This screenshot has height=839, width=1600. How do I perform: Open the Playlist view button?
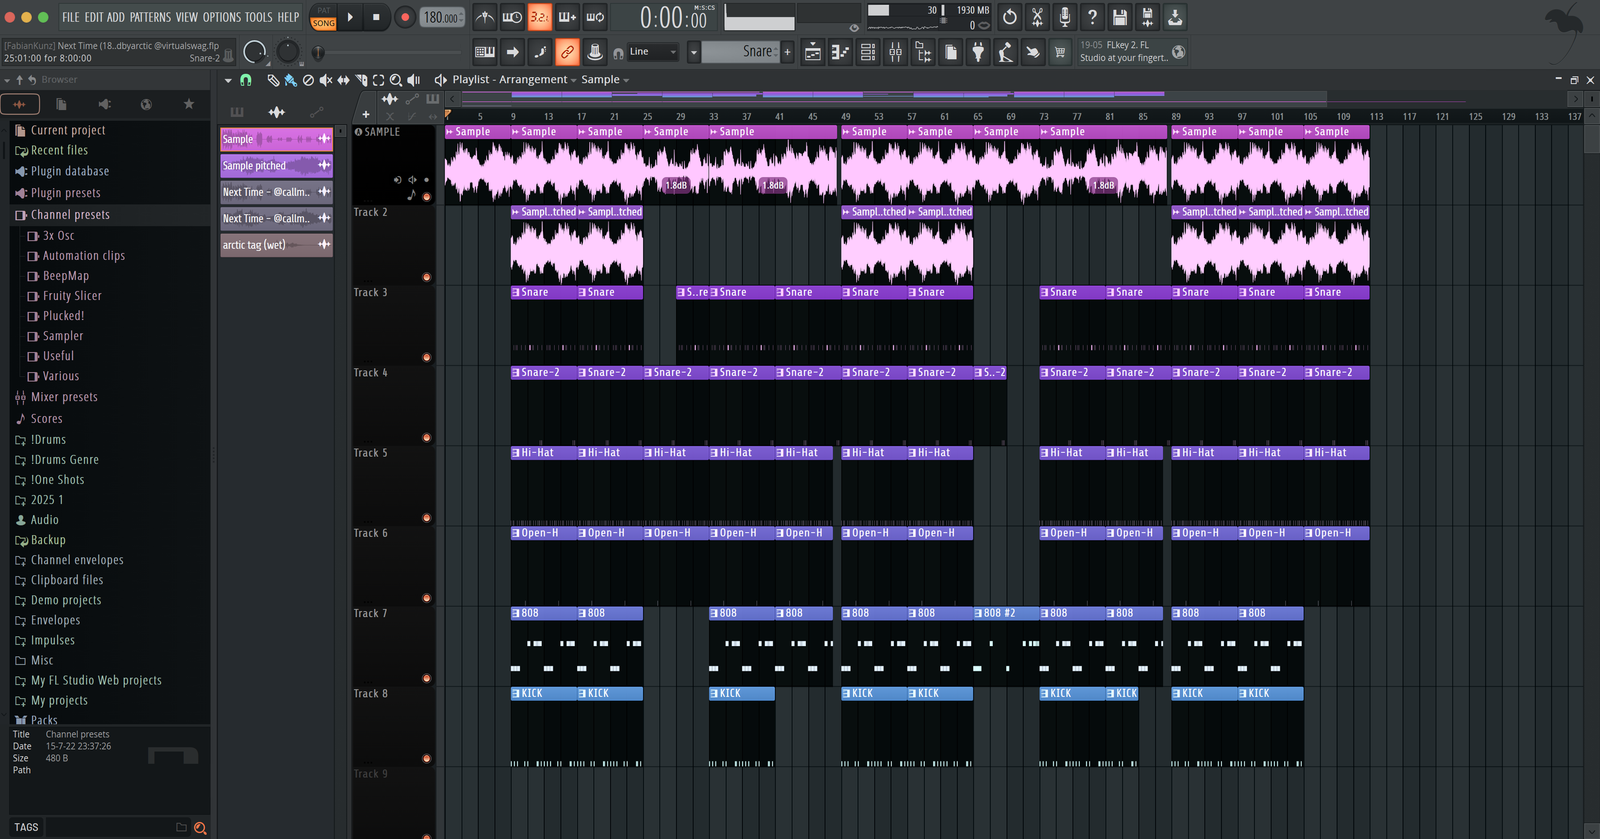[x=813, y=52]
